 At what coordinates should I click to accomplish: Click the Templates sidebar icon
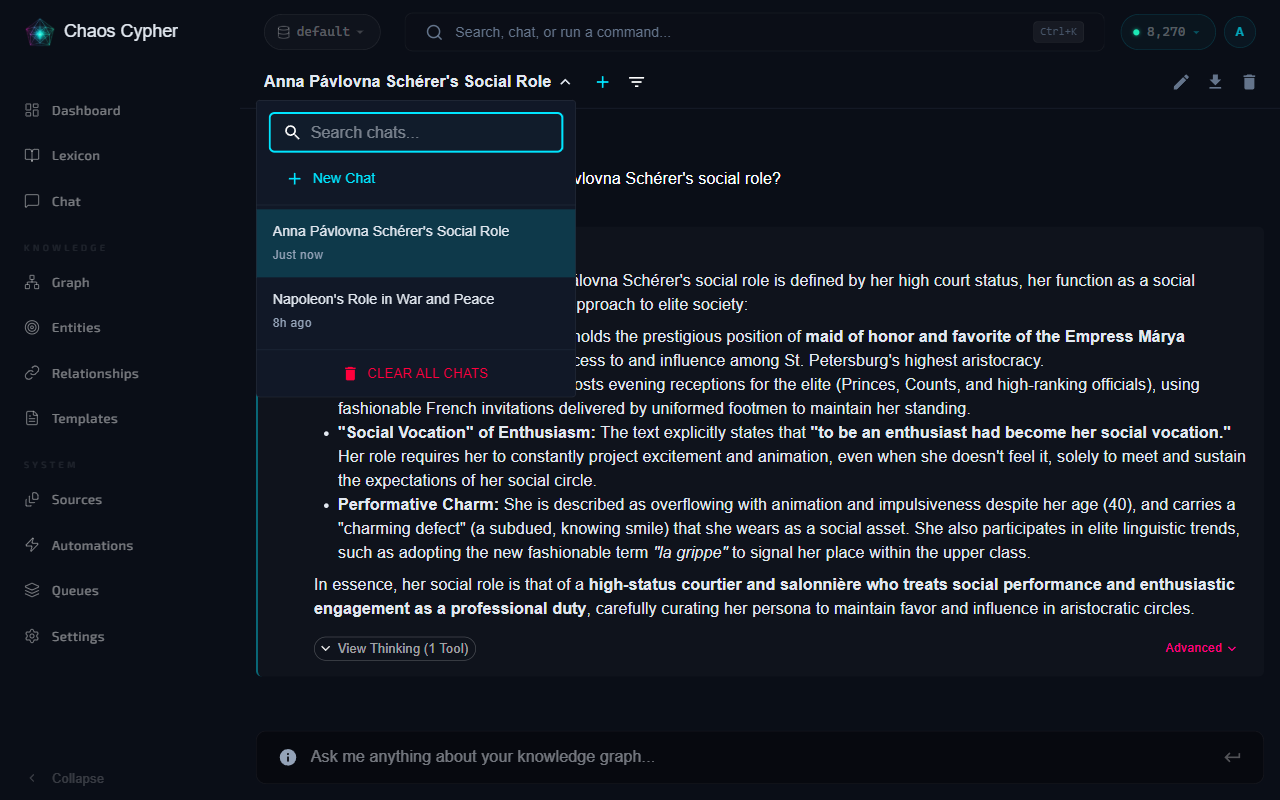(32, 418)
